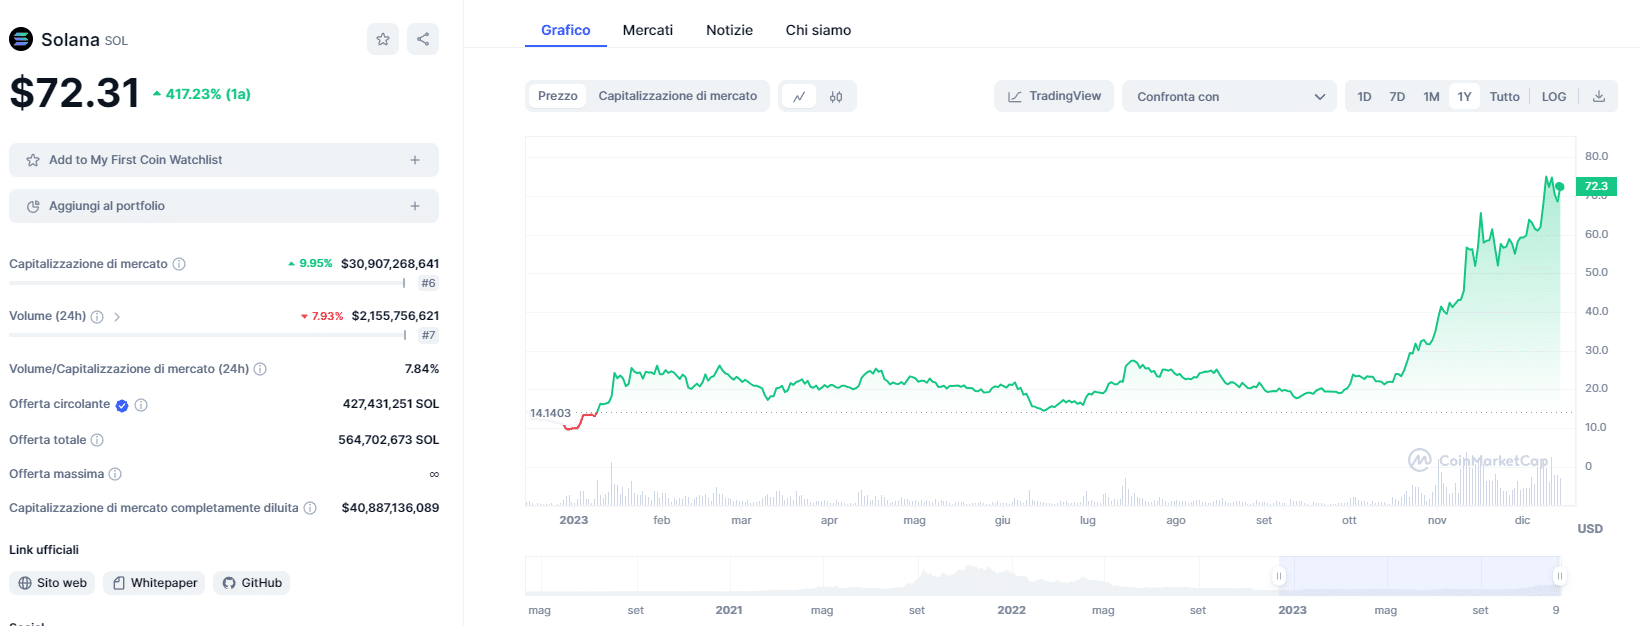Switch to the Notizie tab
Viewport: 1640px width, 626px height.
(729, 30)
